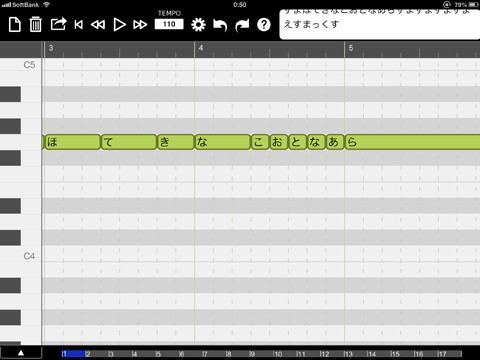Screen dimensions: 480x360
Task: Open help via question mark icon
Action: 264,25
